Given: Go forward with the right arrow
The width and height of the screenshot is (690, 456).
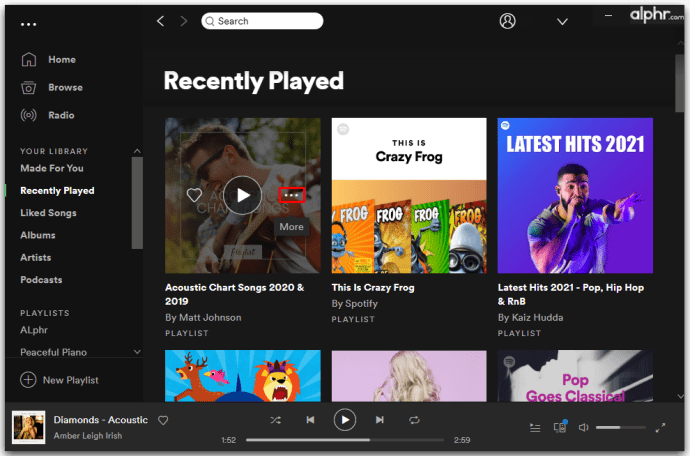Looking at the screenshot, I should coord(184,21).
